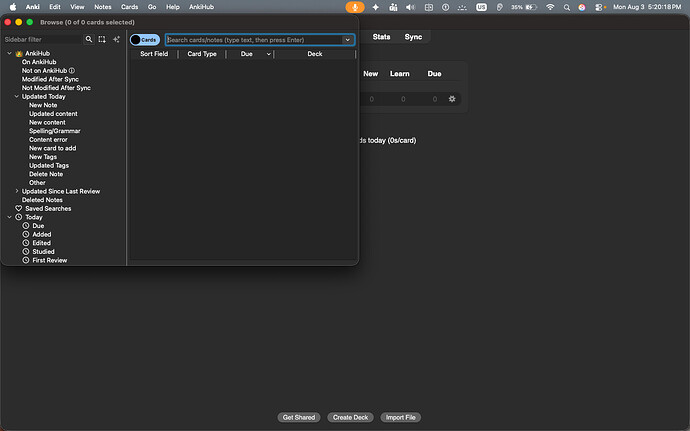Select Content error filter
Screen dimensions: 690x431
(48, 140)
